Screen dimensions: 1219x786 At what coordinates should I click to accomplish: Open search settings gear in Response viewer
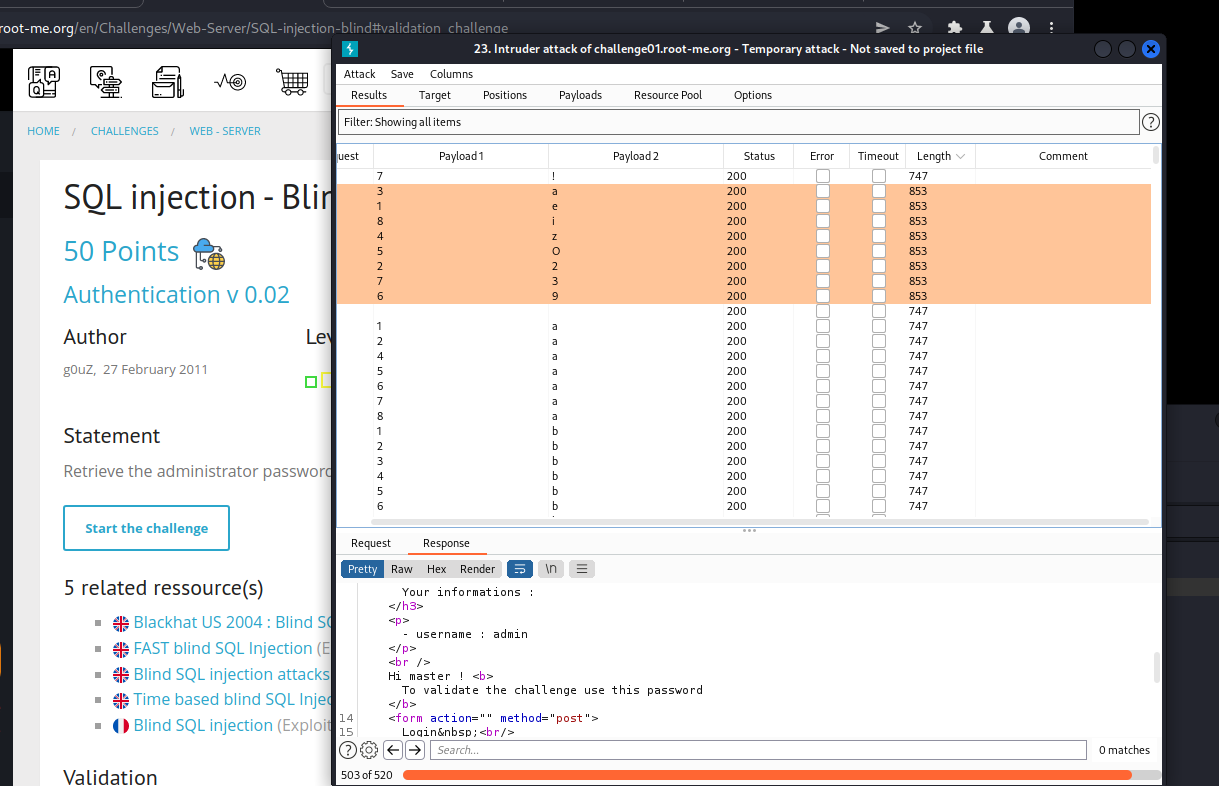[x=369, y=750]
